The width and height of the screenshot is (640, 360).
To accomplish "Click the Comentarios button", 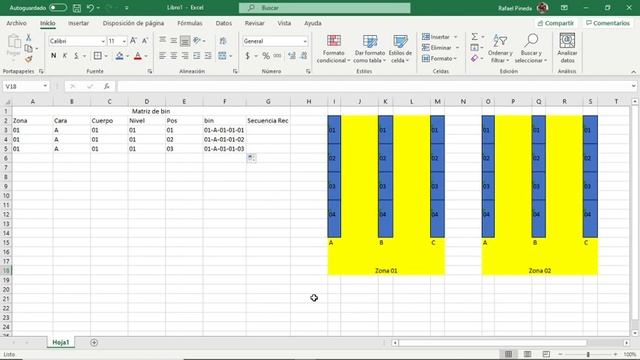I will [x=608, y=23].
